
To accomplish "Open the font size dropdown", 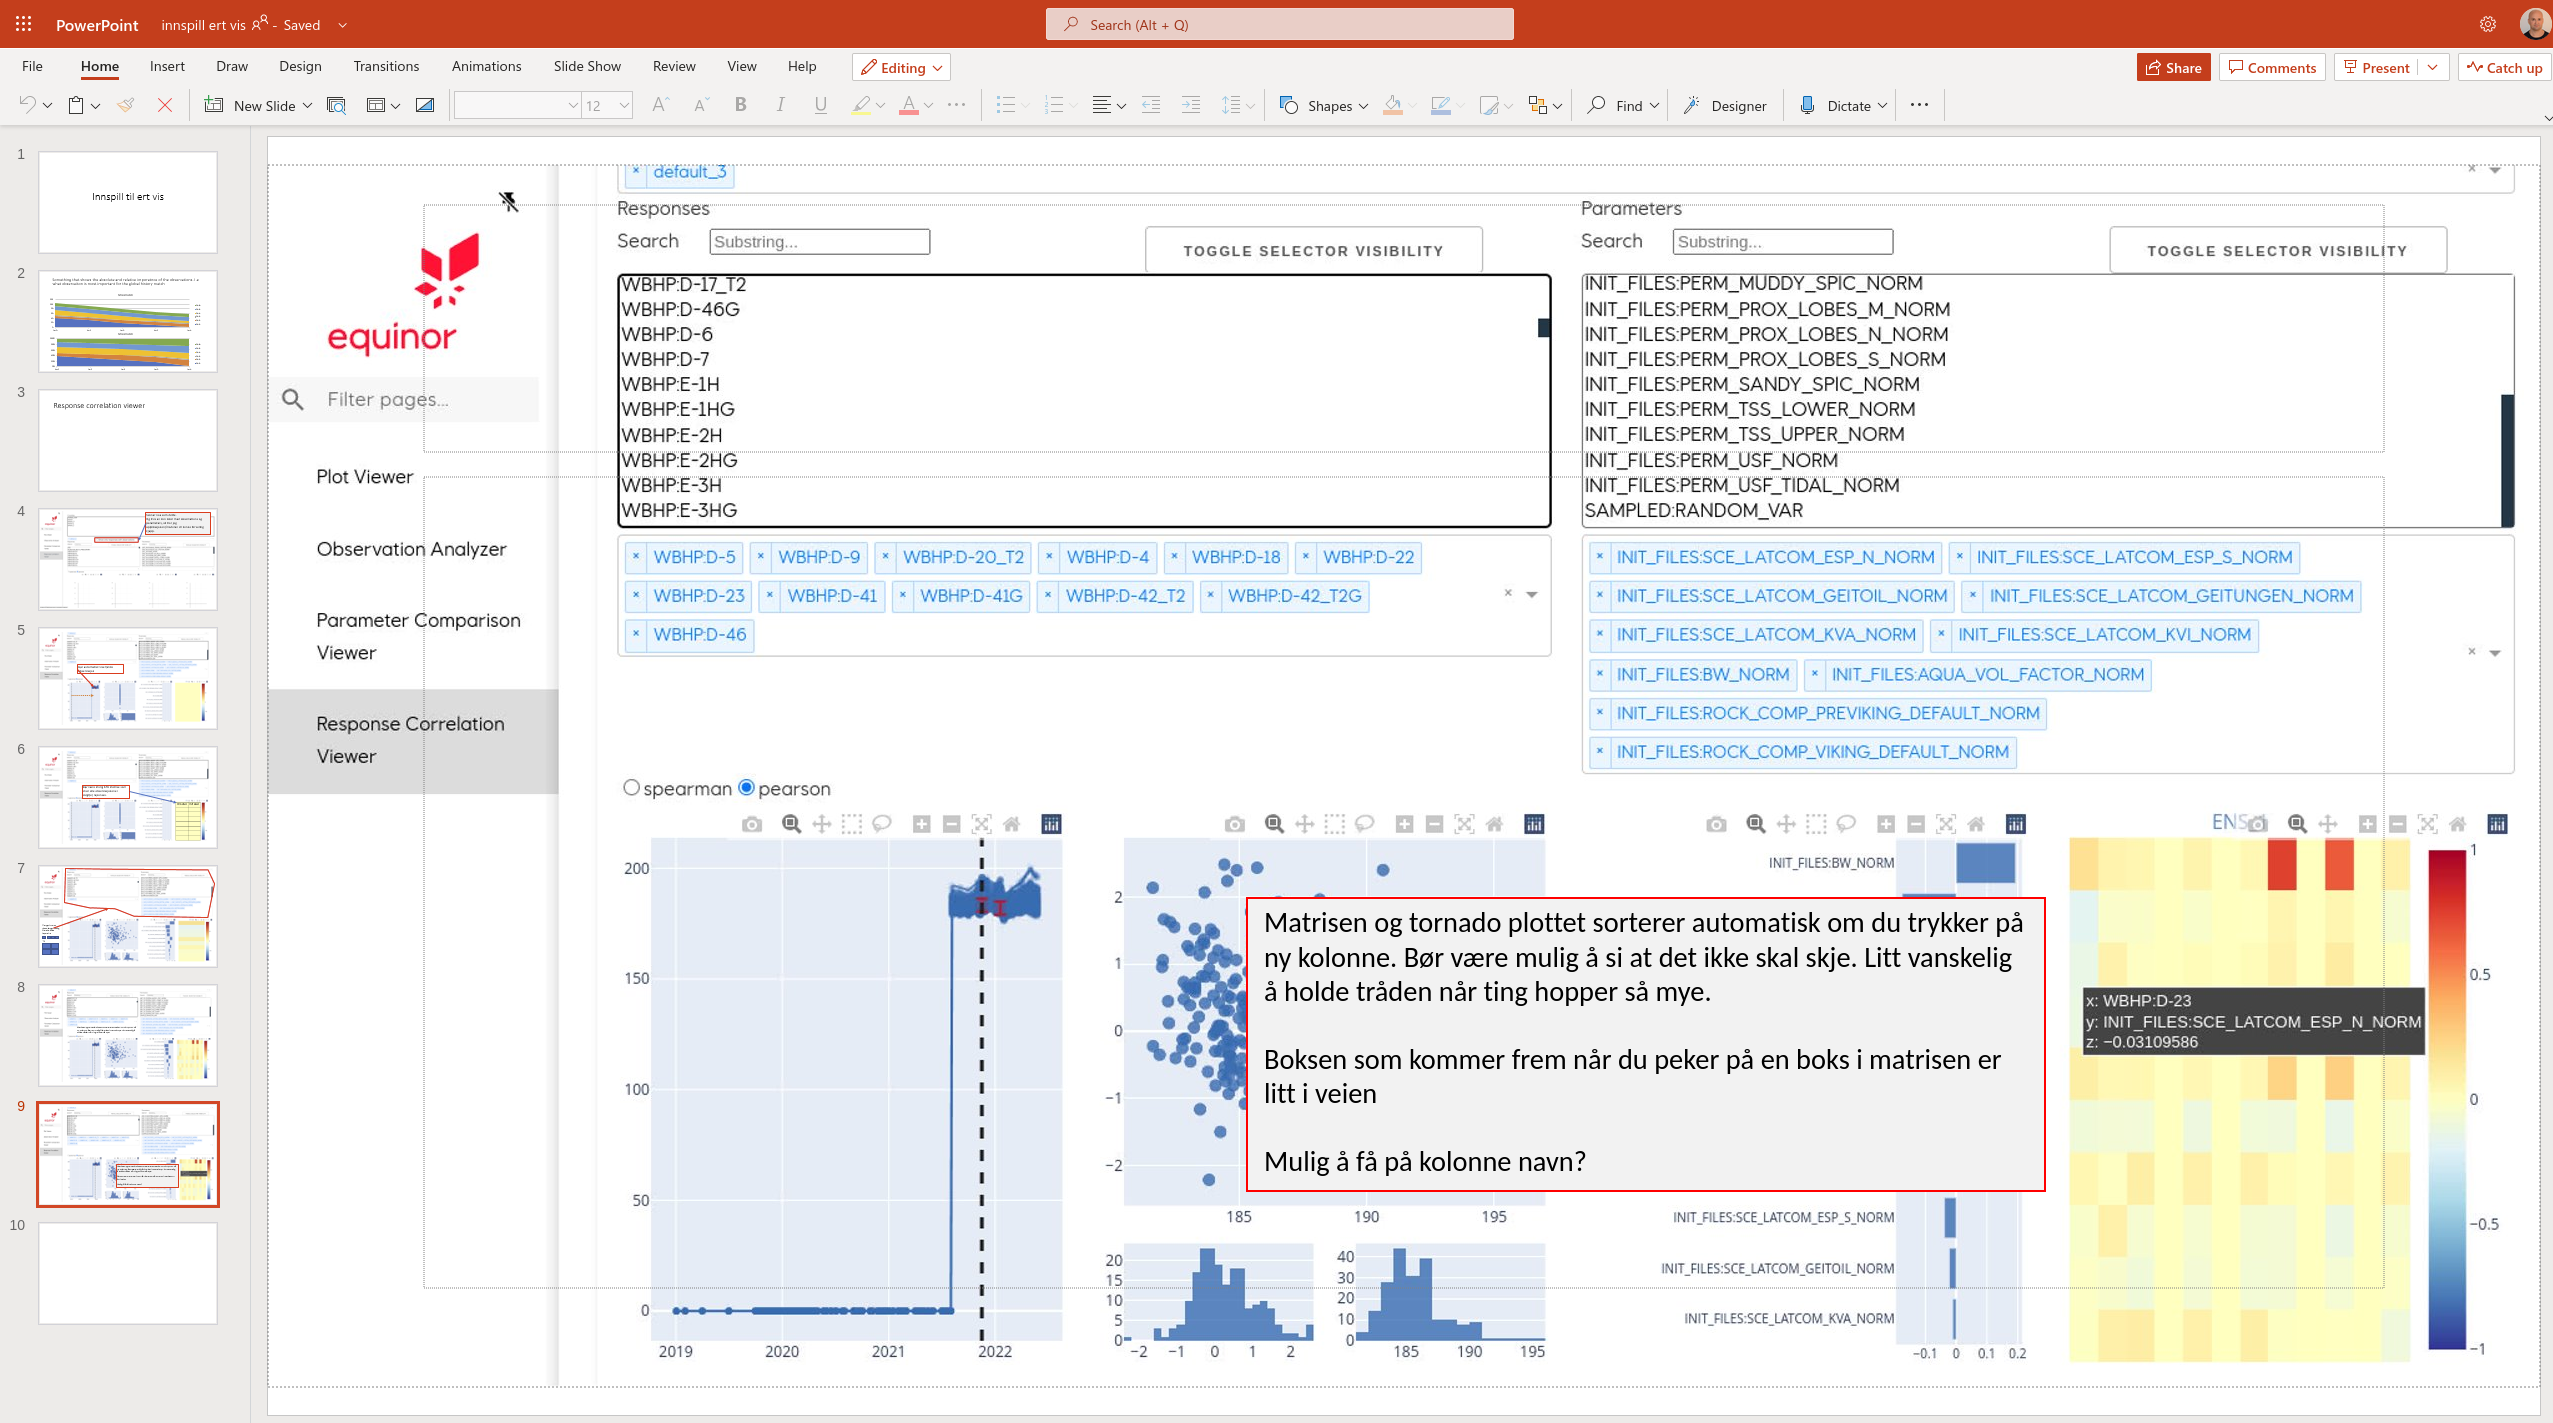I will [622, 105].
